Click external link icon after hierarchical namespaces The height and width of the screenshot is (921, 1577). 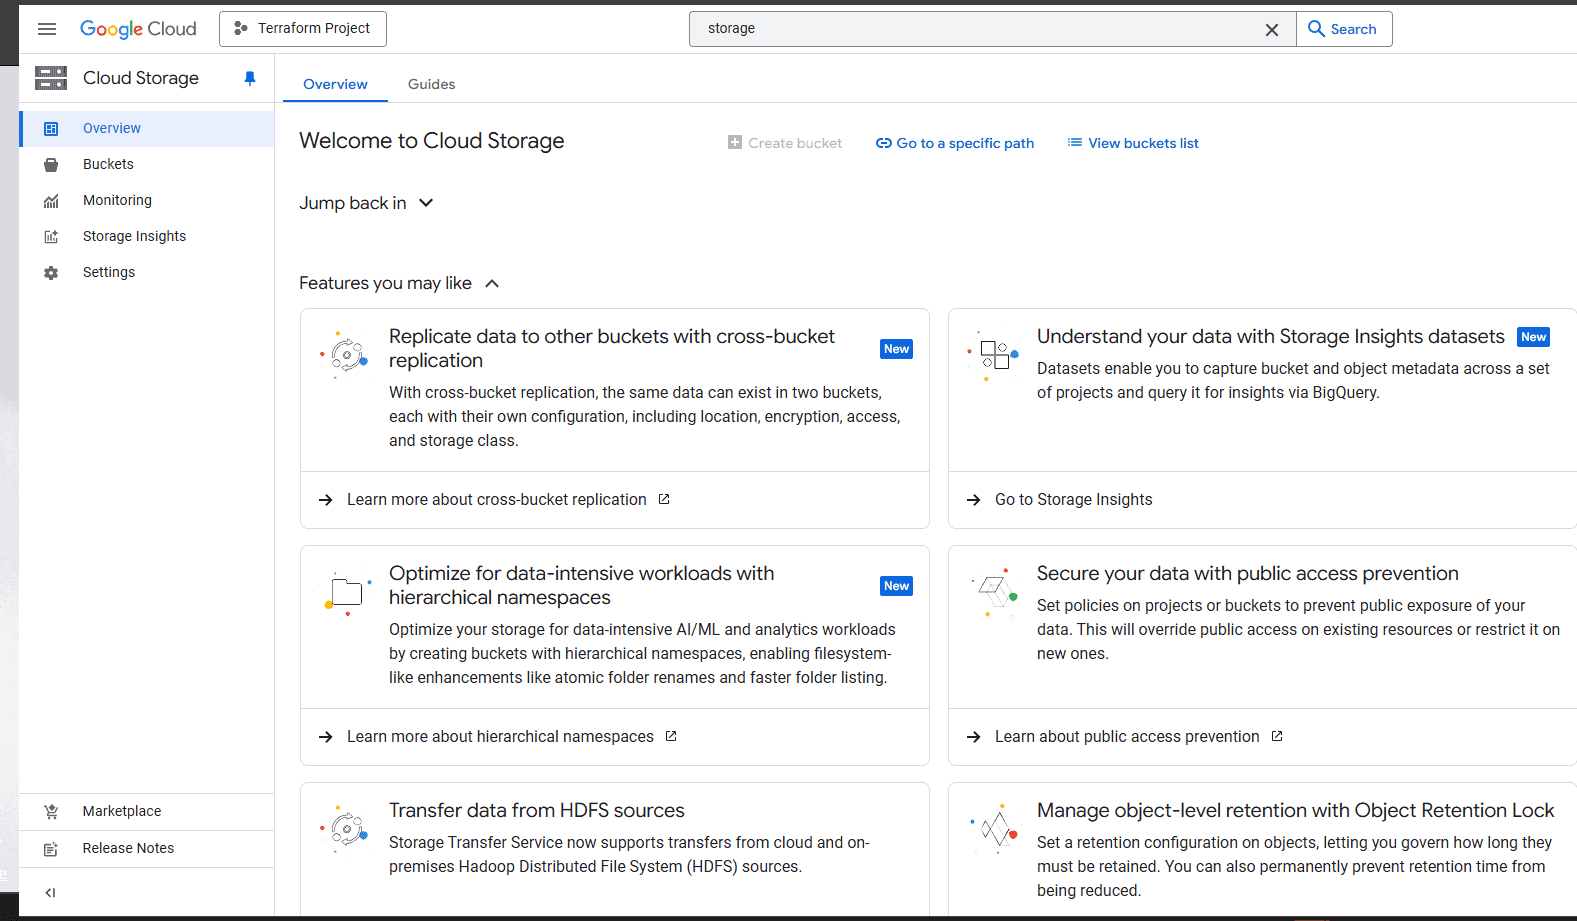click(671, 736)
